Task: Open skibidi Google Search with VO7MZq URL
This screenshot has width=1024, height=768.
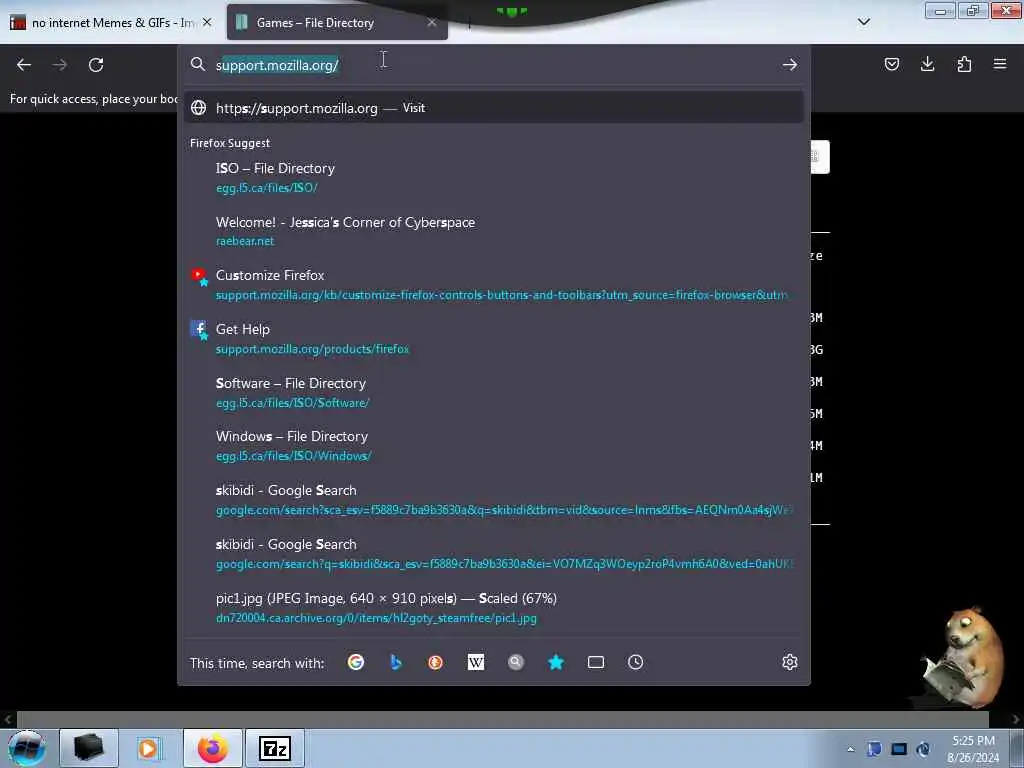Action: click(x=494, y=554)
